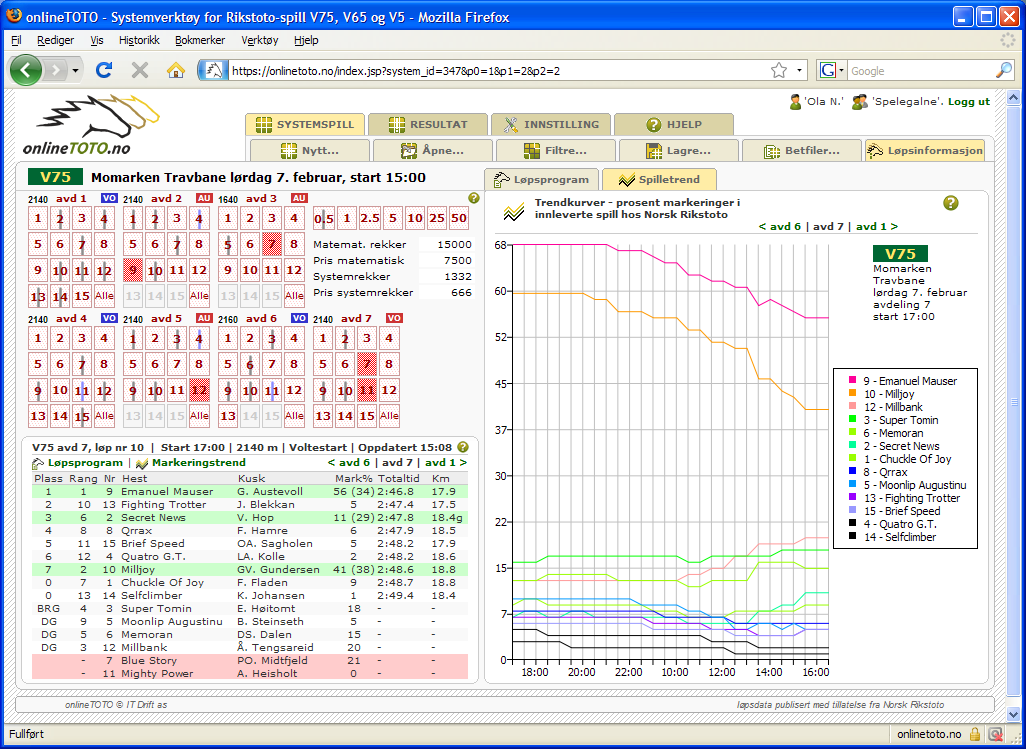Open the Fil menu
This screenshot has height=749, width=1026.
point(16,40)
